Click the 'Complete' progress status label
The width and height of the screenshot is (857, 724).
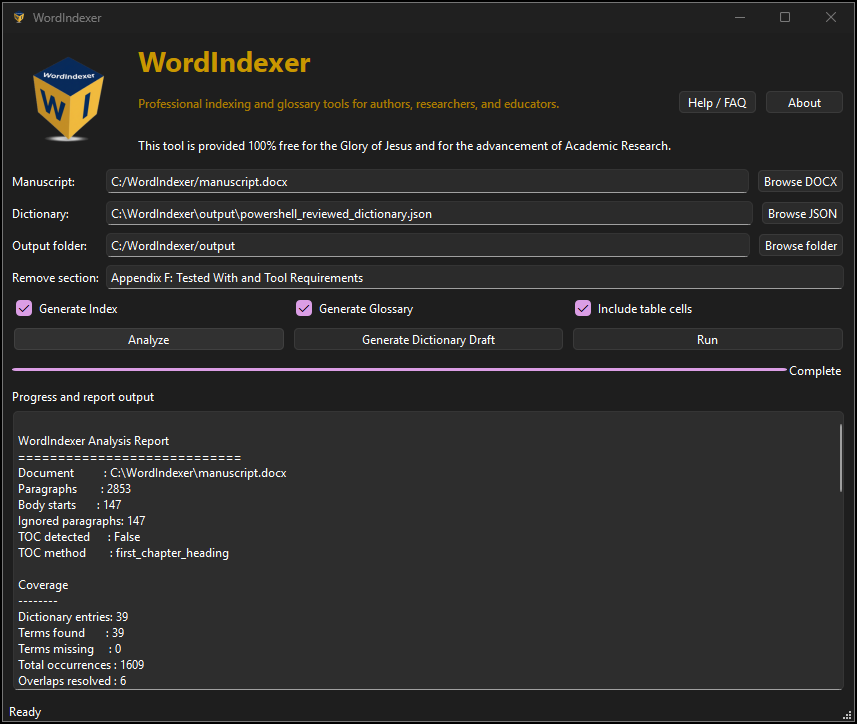click(815, 370)
